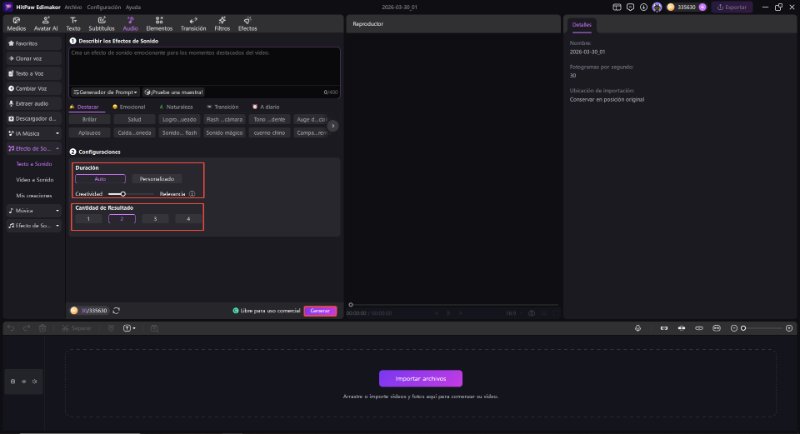800x434 pixels.
Task: Set Cantidad de Resultado to 1
Action: pos(88,219)
